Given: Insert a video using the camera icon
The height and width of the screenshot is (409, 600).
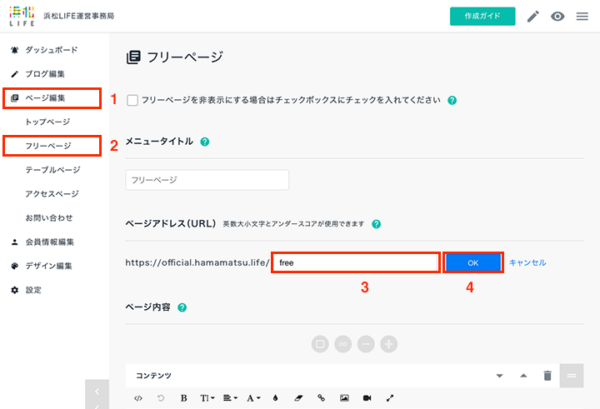Looking at the screenshot, I should point(367,398).
